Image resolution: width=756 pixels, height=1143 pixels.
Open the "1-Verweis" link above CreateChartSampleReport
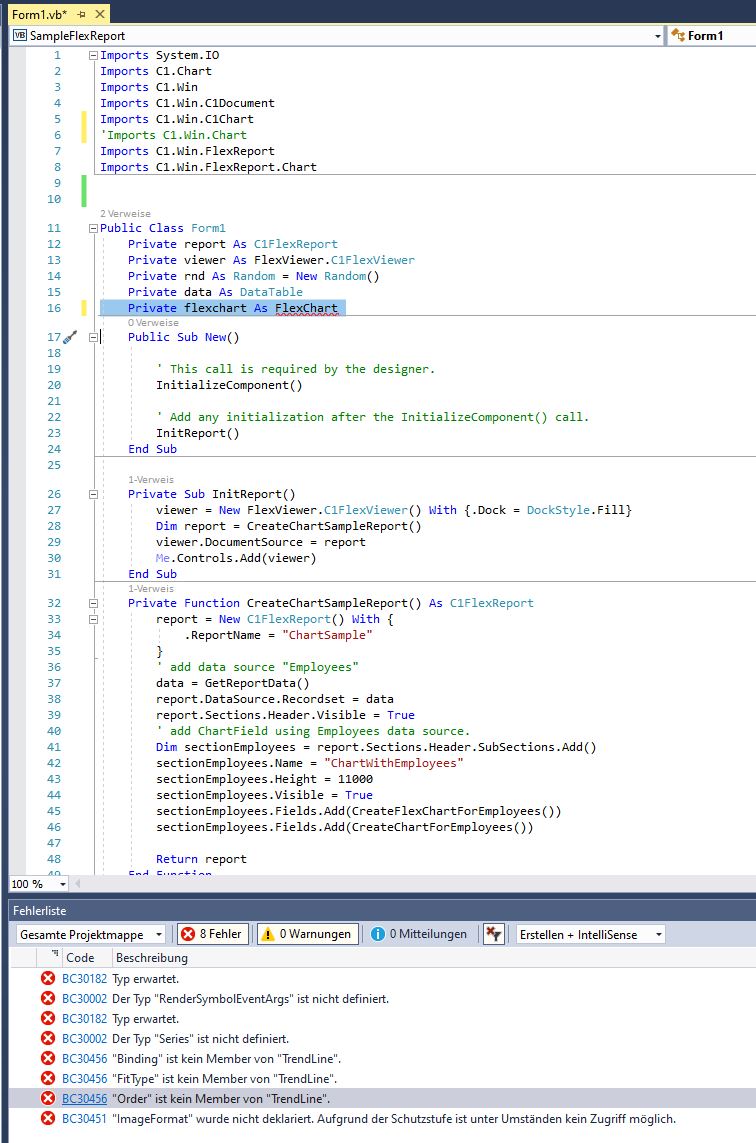[151, 588]
